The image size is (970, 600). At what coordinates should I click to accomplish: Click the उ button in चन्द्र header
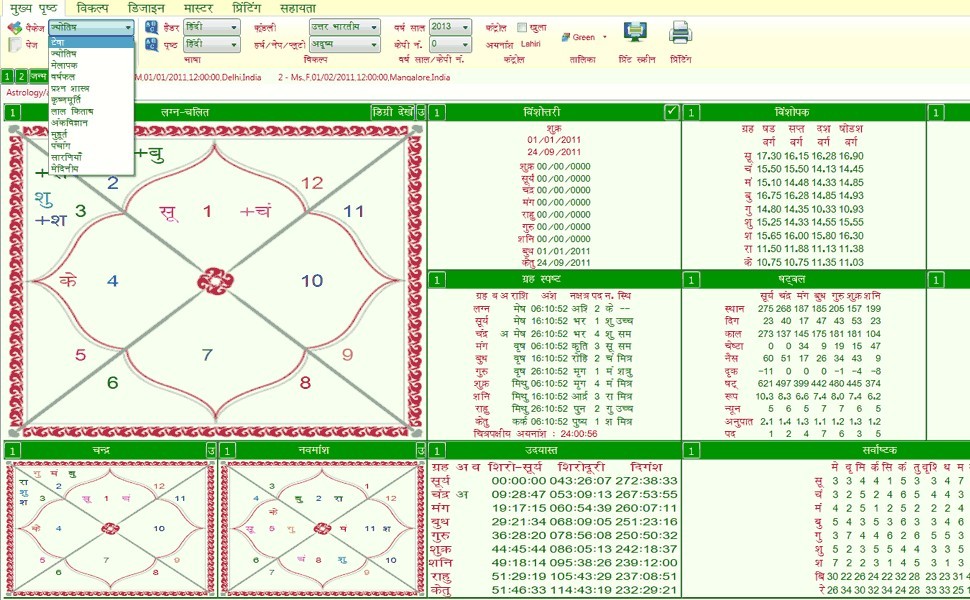tap(211, 450)
